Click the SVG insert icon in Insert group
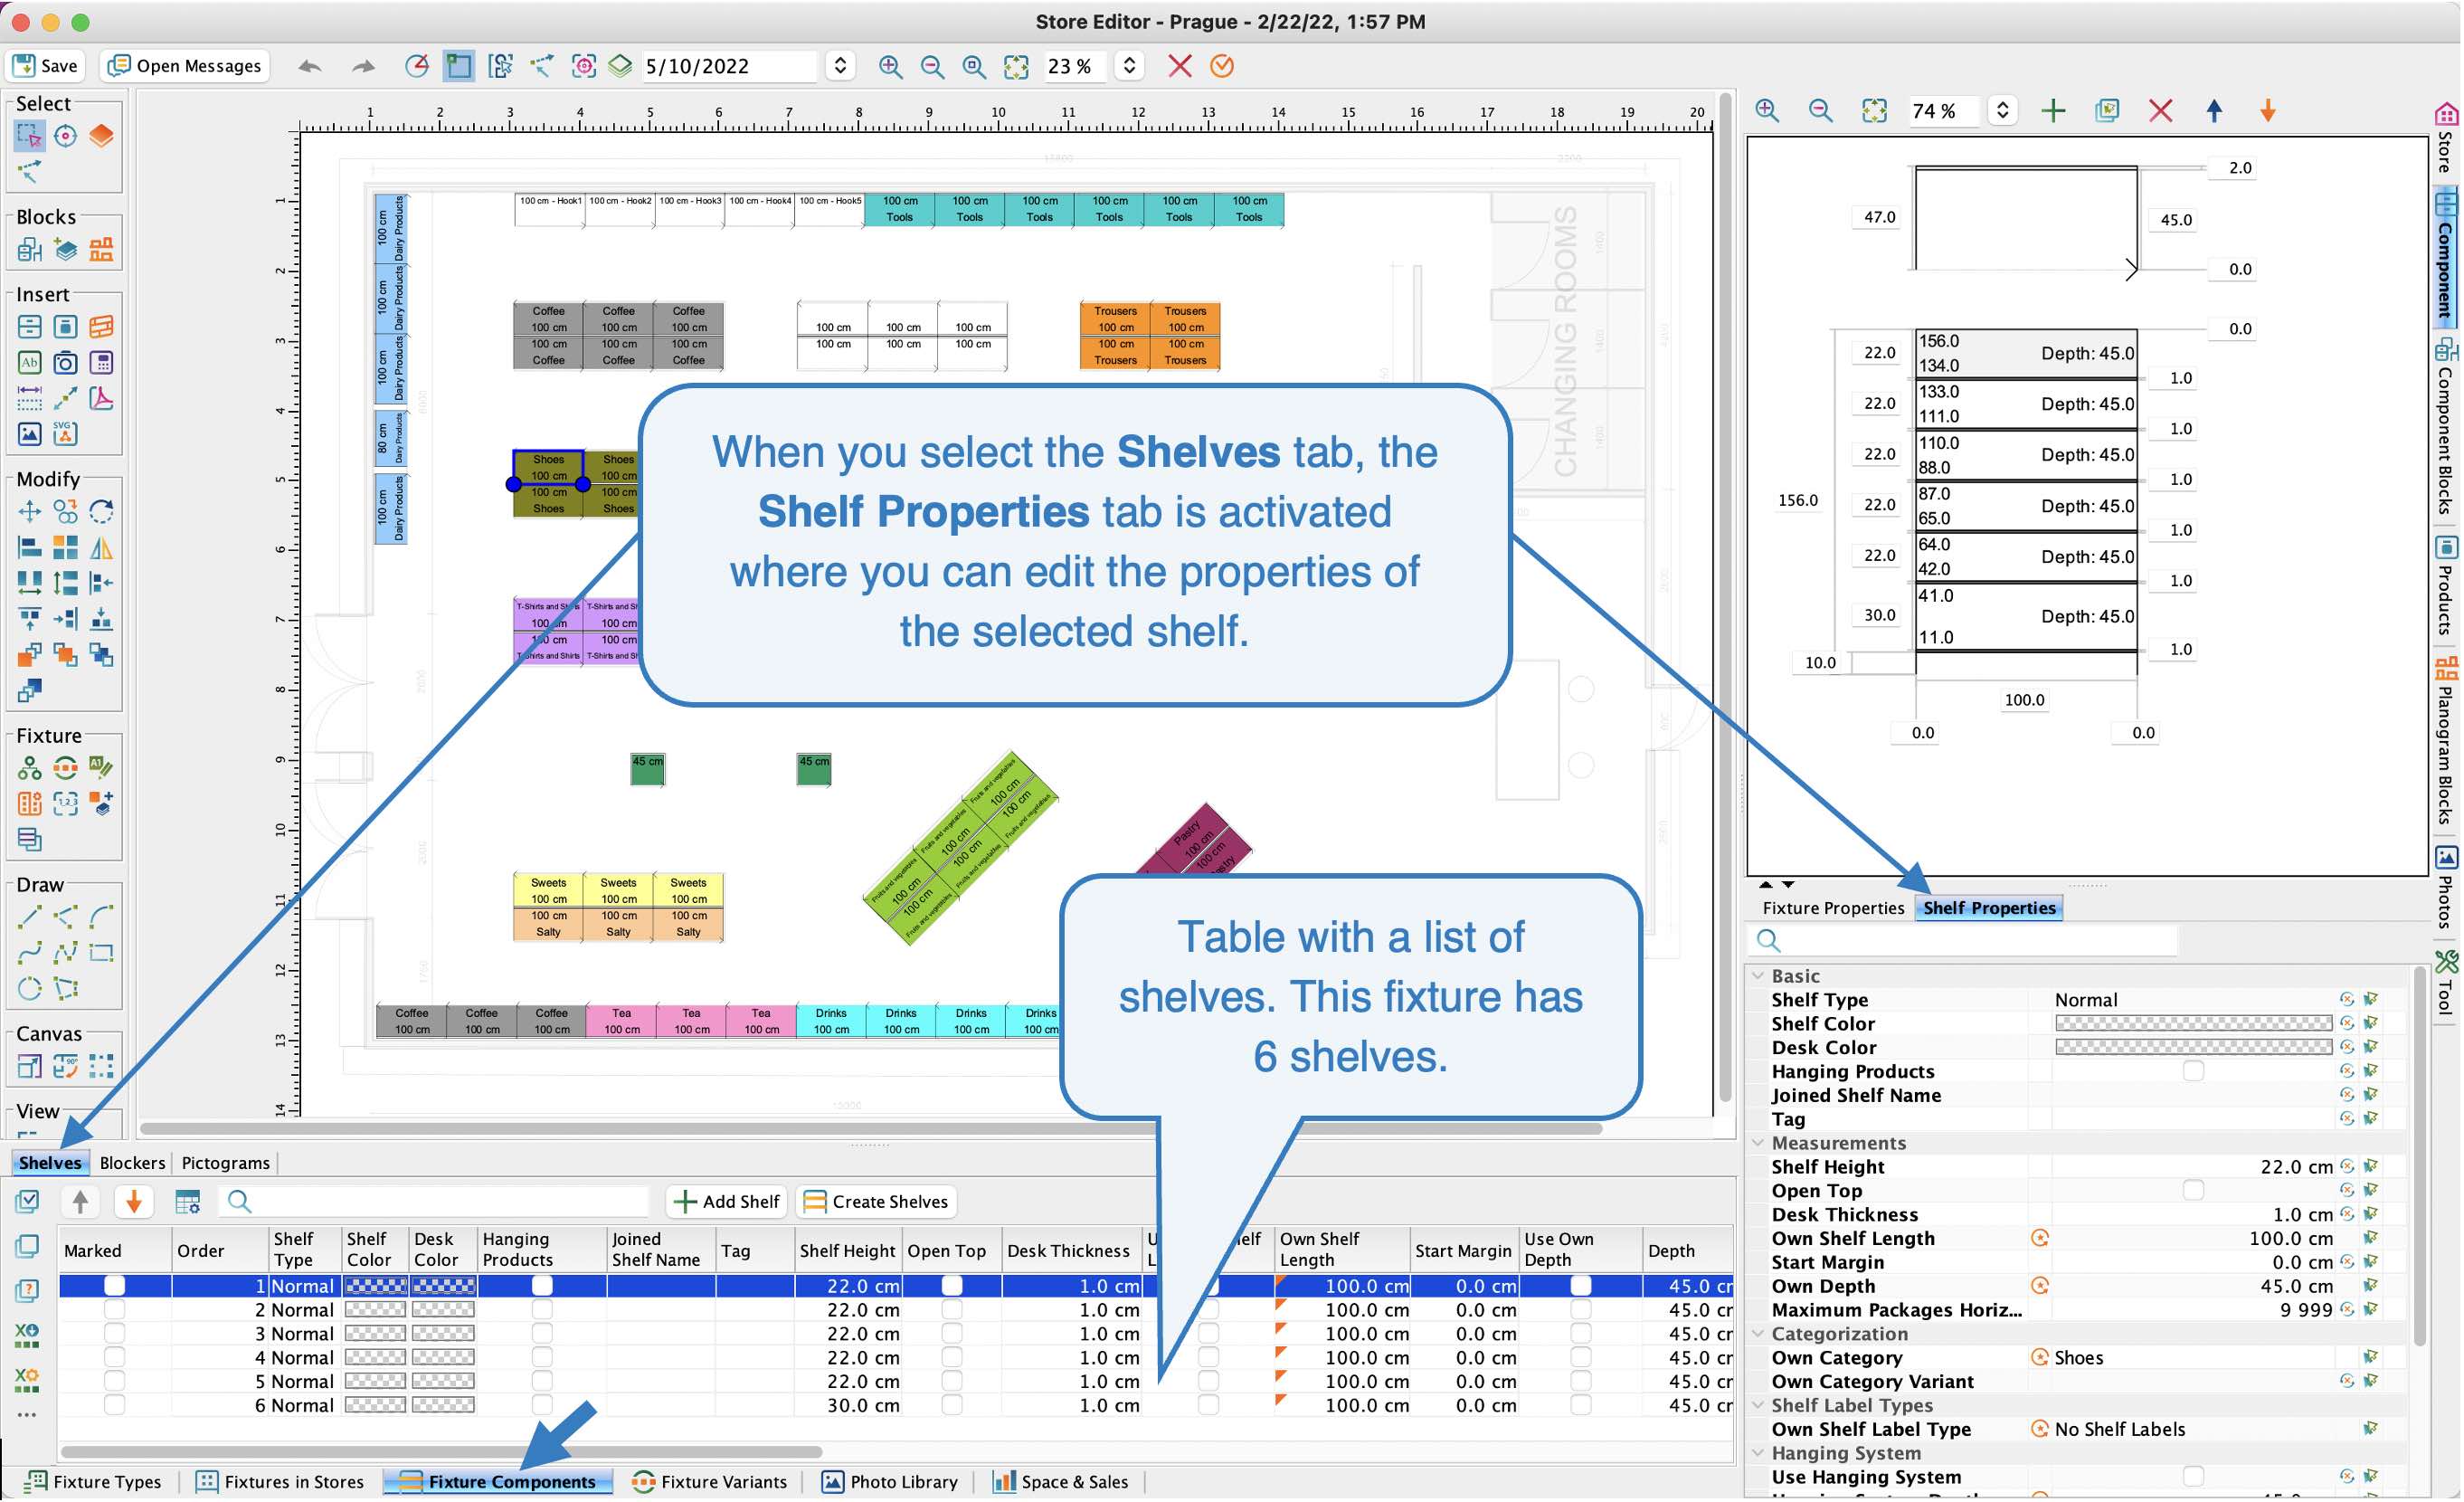The image size is (2464, 1502). (x=65, y=433)
